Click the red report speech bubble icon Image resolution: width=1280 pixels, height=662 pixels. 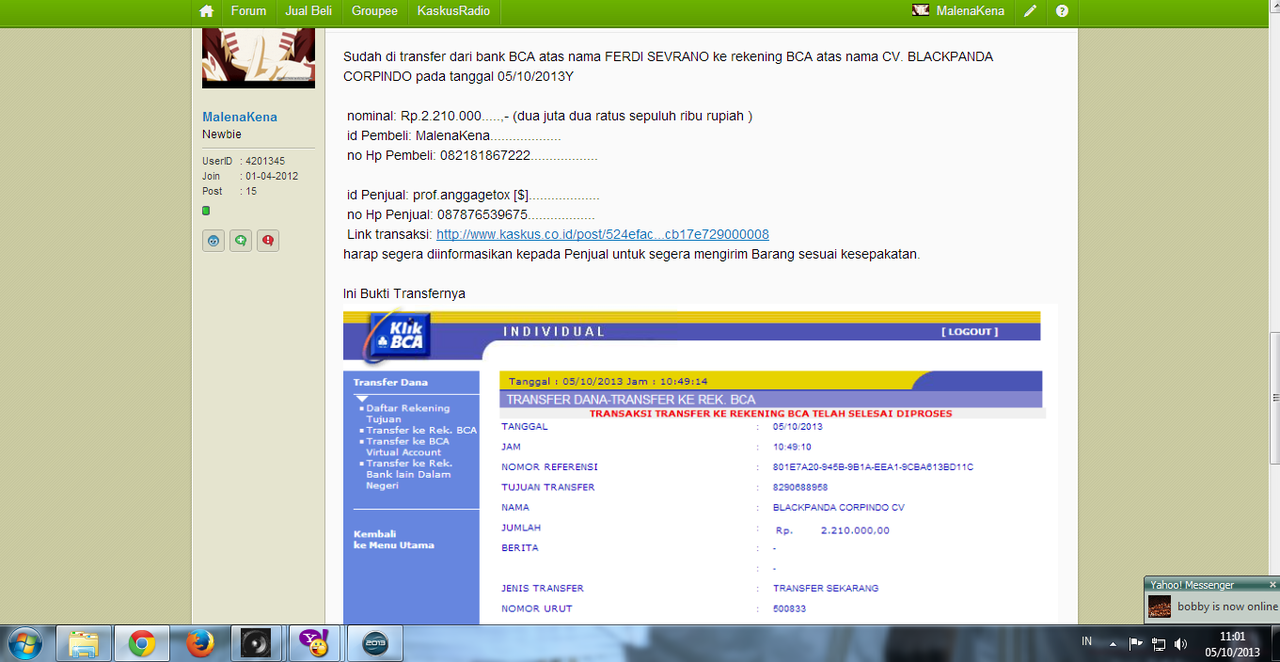coord(267,240)
